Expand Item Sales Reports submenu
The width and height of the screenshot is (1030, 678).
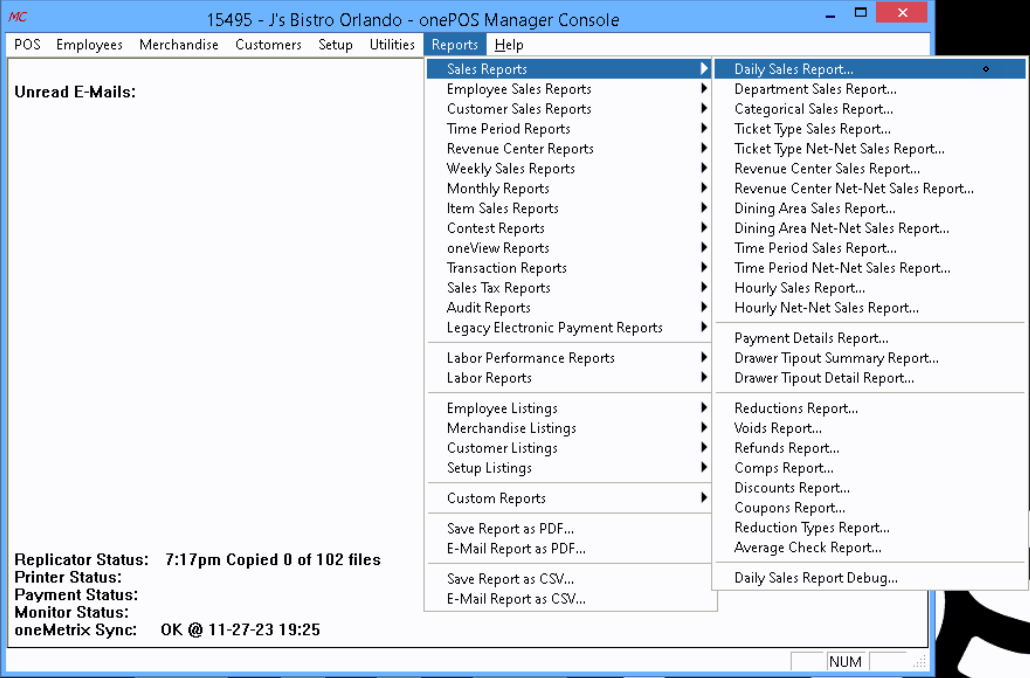pyautogui.click(x=569, y=208)
